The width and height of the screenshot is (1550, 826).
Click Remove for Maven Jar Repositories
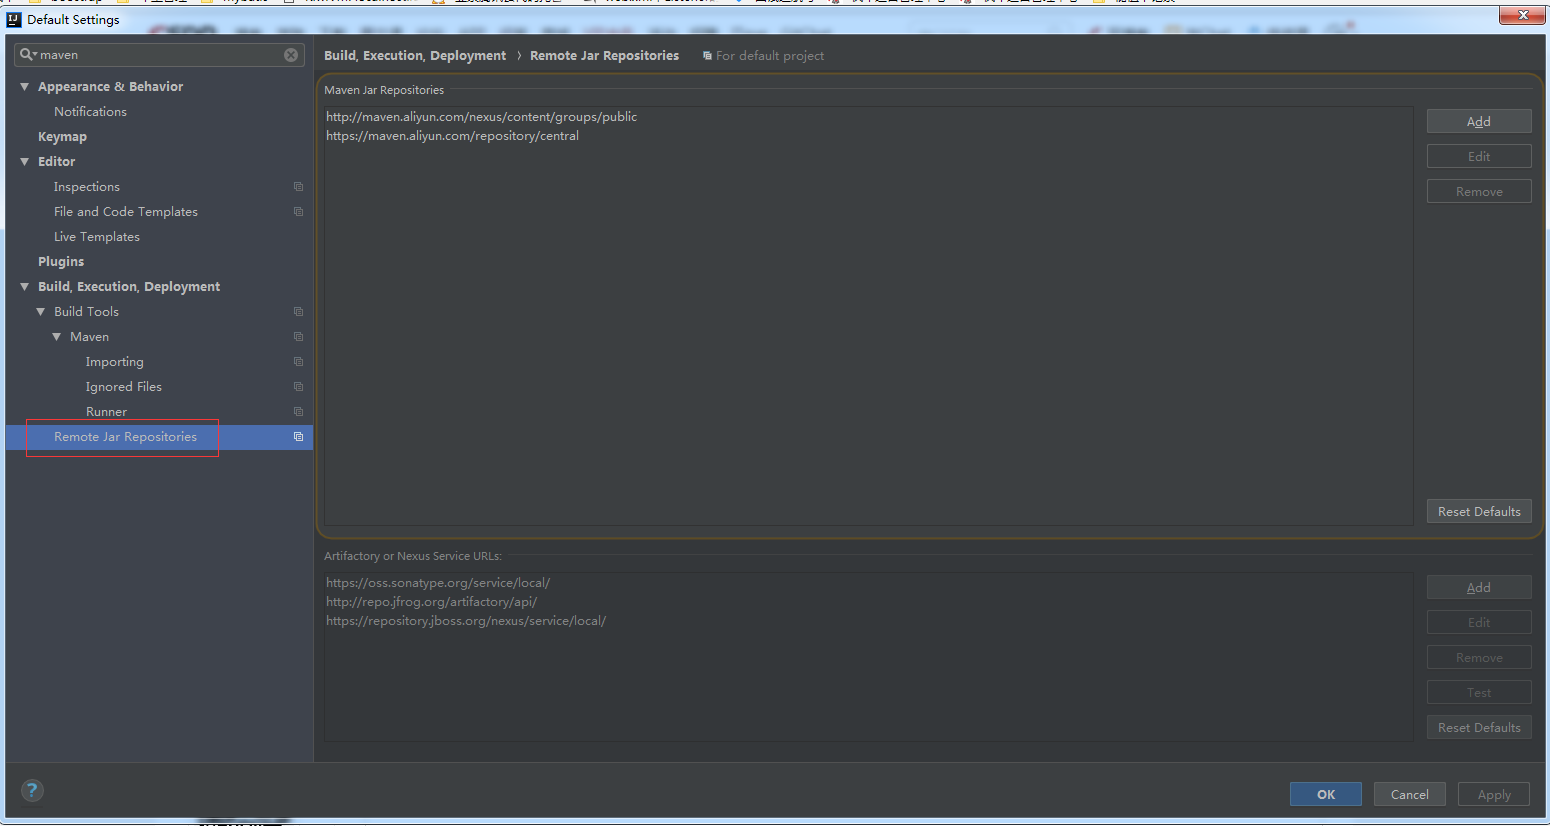coord(1479,191)
